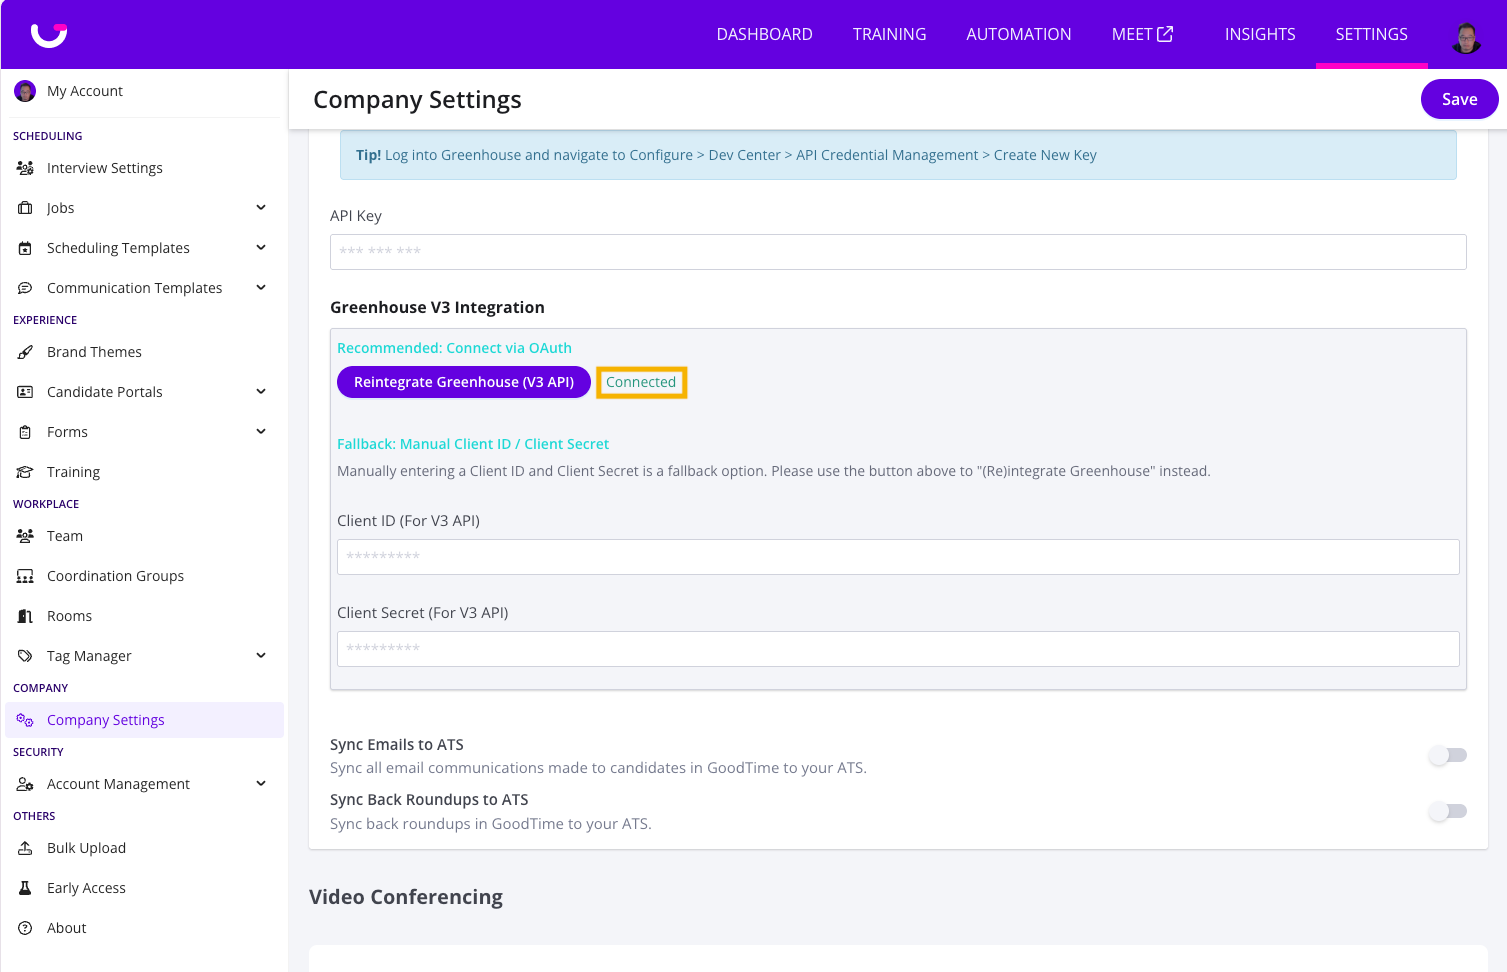The height and width of the screenshot is (972, 1507).
Task: Open the About page
Action: [66, 928]
